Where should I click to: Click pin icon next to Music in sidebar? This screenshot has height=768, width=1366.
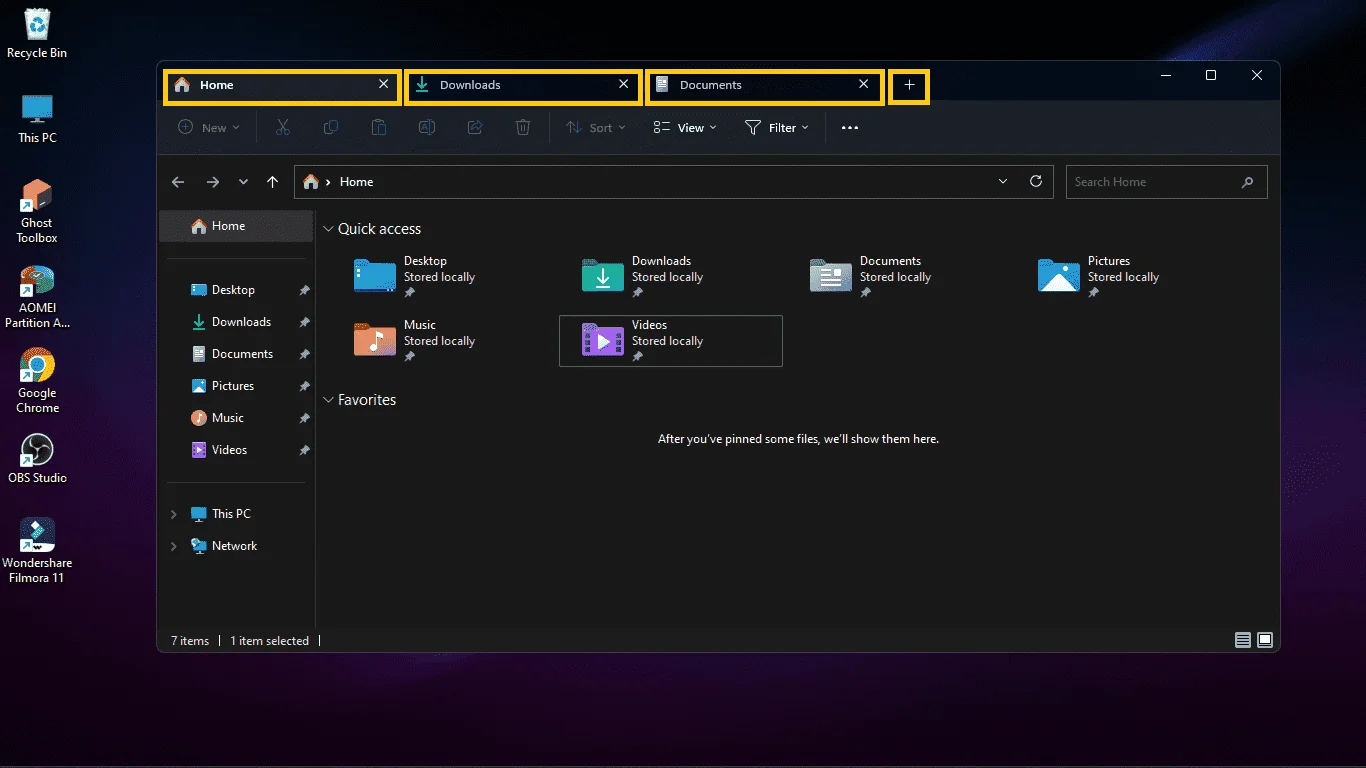pos(305,418)
